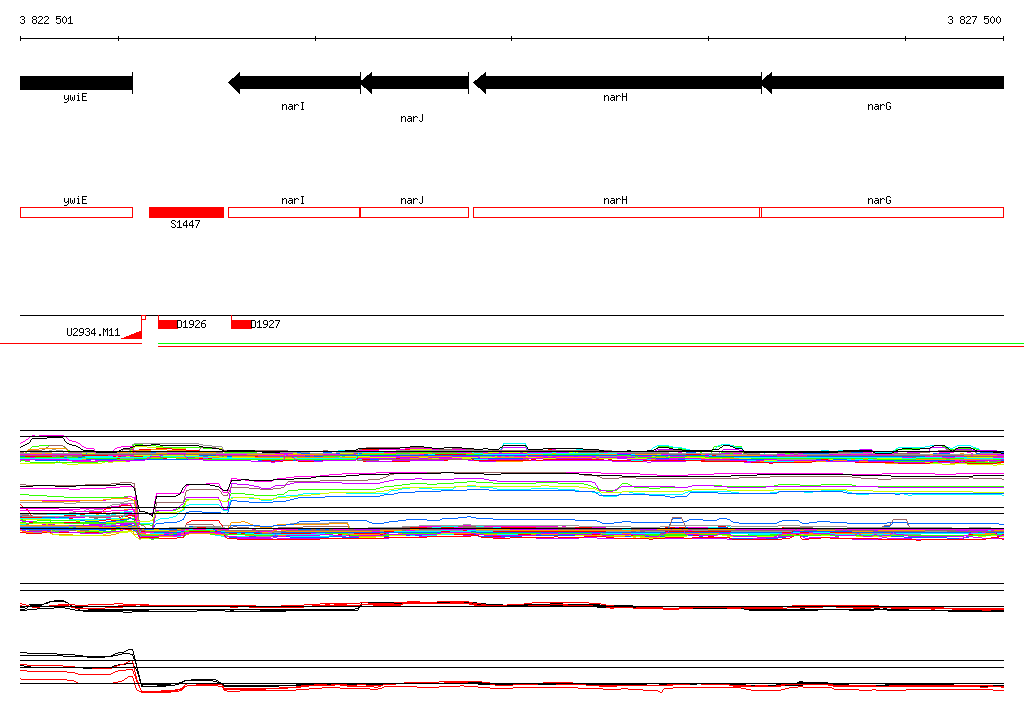
Task: Click the narH gene arrow
Action: pos(617,83)
